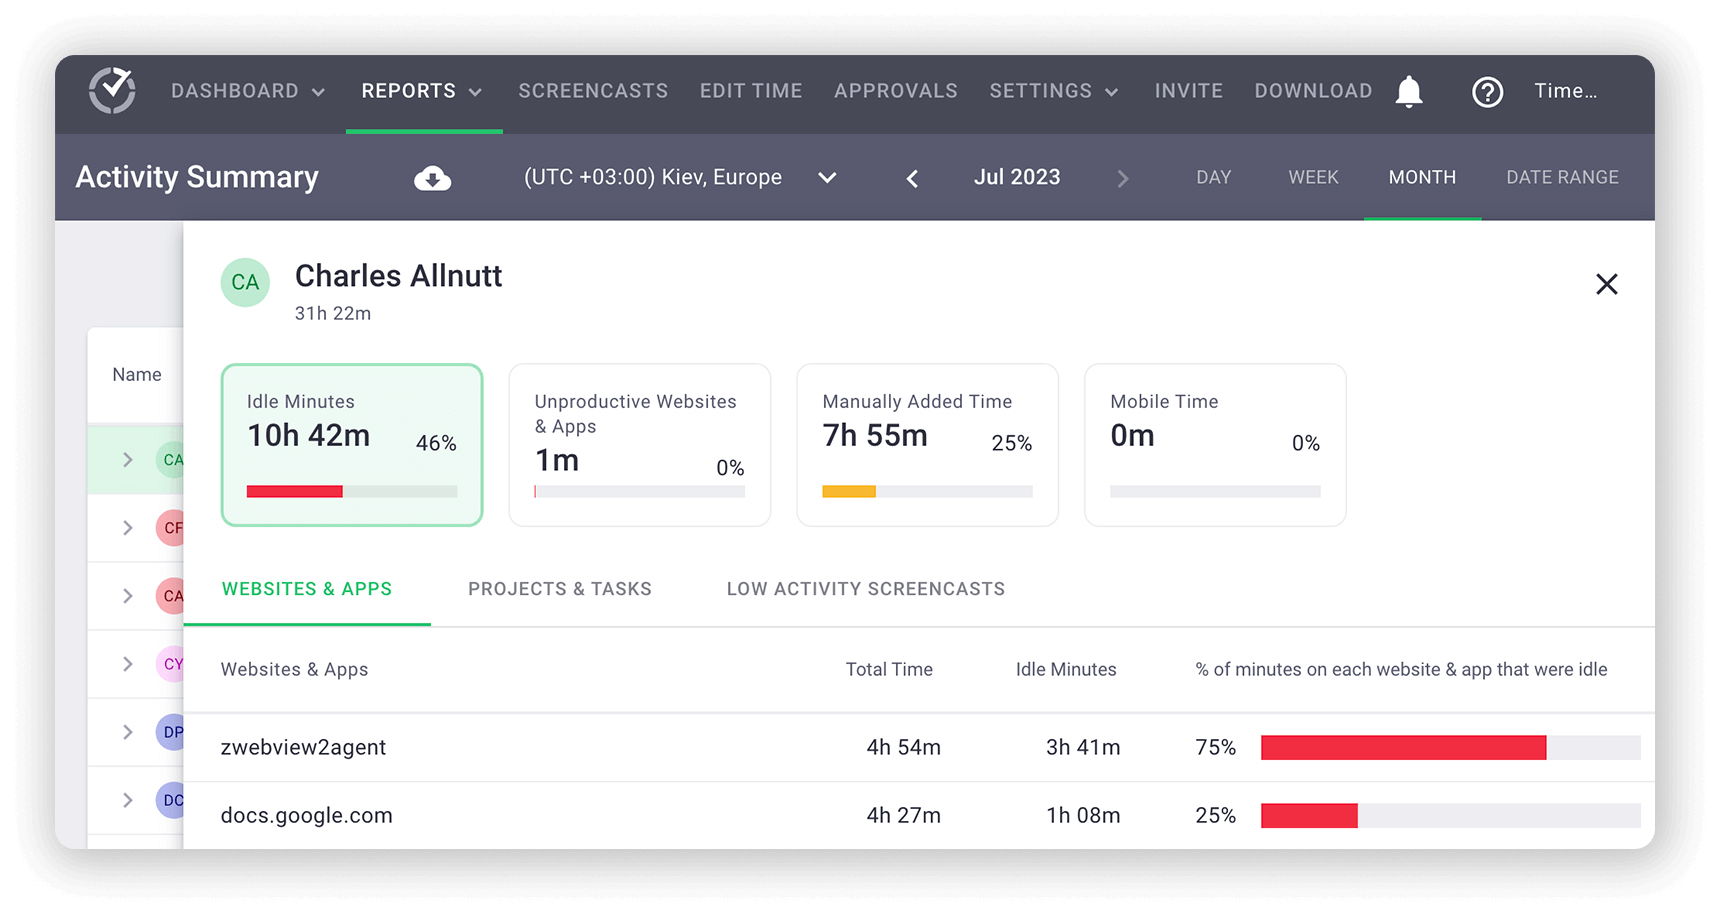Screen dimensions: 1720x914
Task: Go to previous month arrow
Action: [912, 178]
